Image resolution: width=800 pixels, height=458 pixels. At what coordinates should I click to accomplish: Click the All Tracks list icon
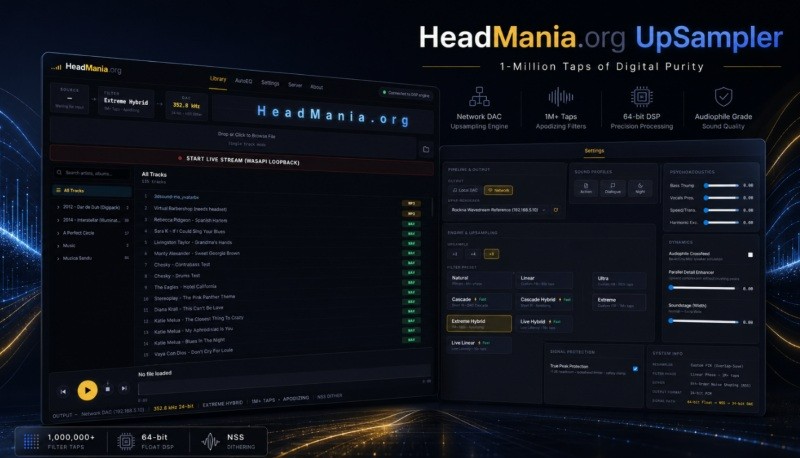[x=58, y=190]
